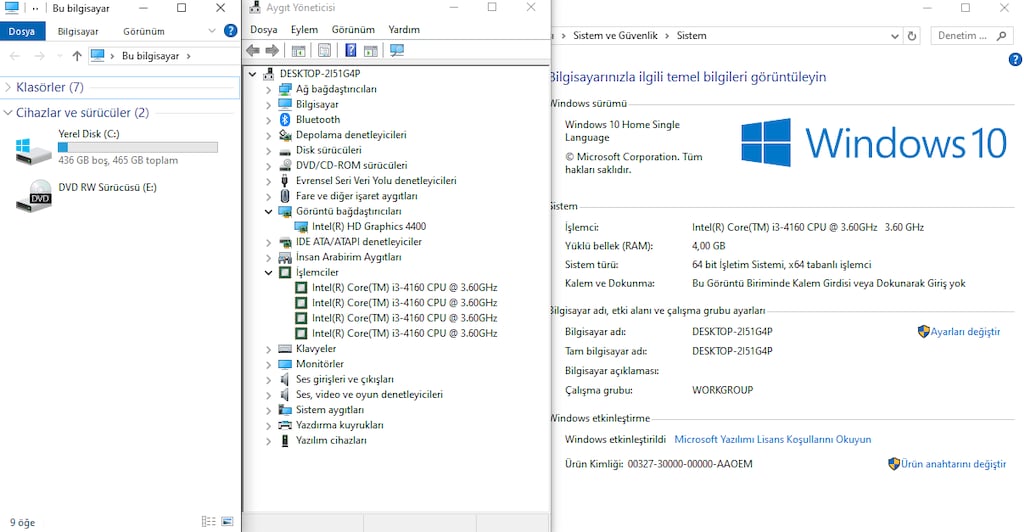Click the Klavyeler keyboard icon

coord(285,349)
